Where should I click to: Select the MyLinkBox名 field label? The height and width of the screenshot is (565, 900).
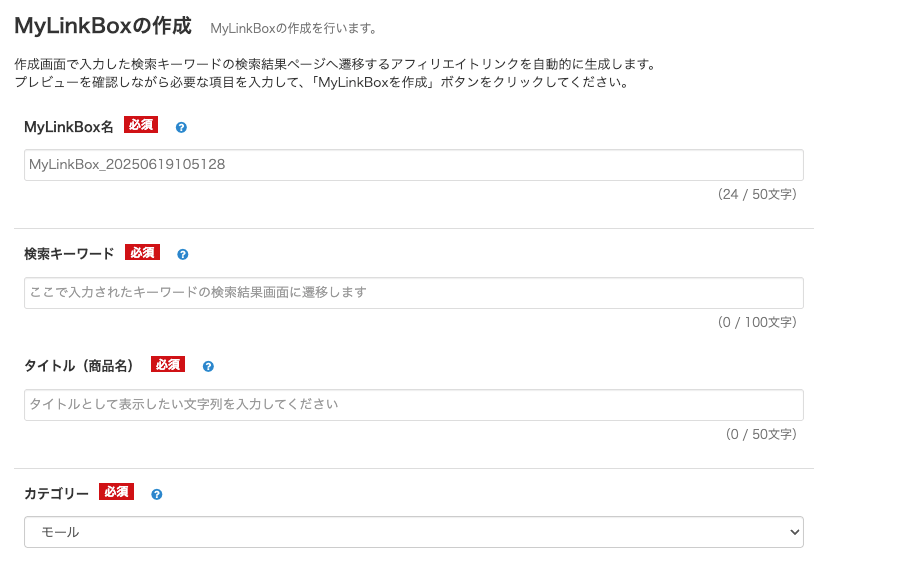69,127
